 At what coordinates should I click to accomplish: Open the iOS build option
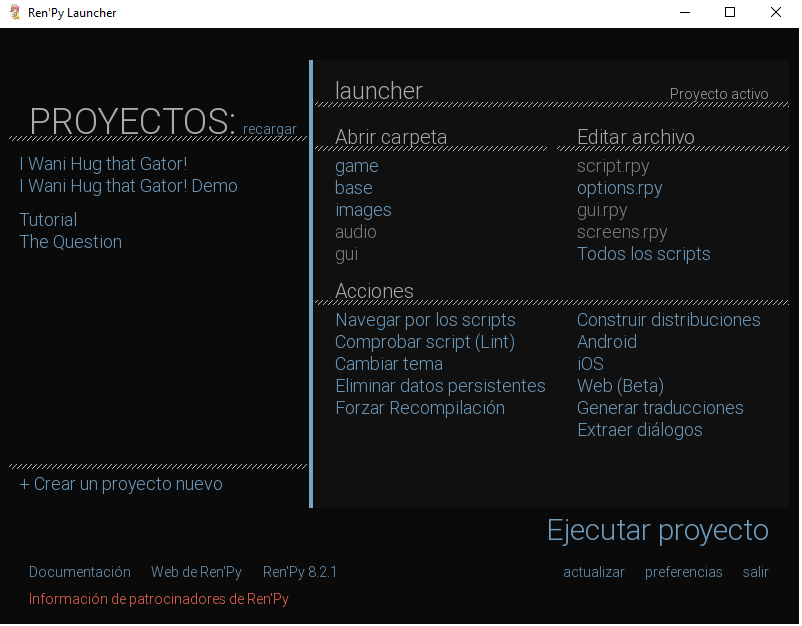(590, 364)
